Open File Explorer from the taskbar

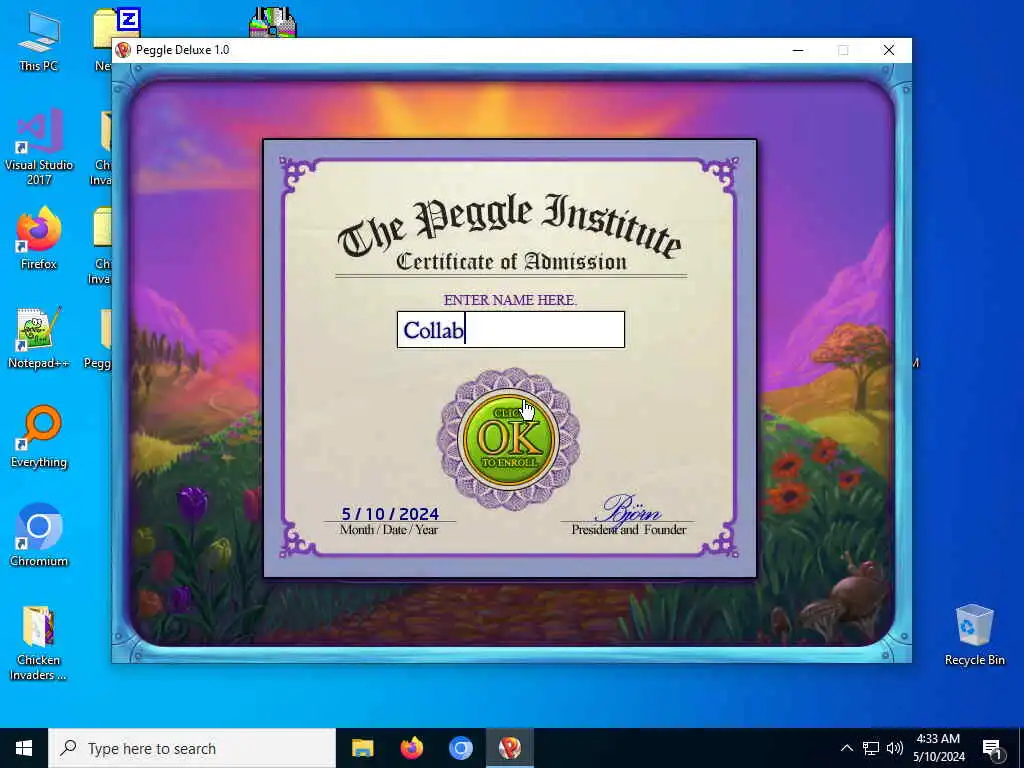tap(362, 748)
